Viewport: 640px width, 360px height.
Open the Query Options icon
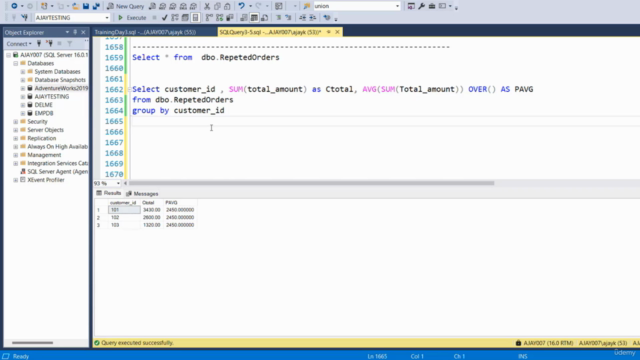(x=185, y=18)
